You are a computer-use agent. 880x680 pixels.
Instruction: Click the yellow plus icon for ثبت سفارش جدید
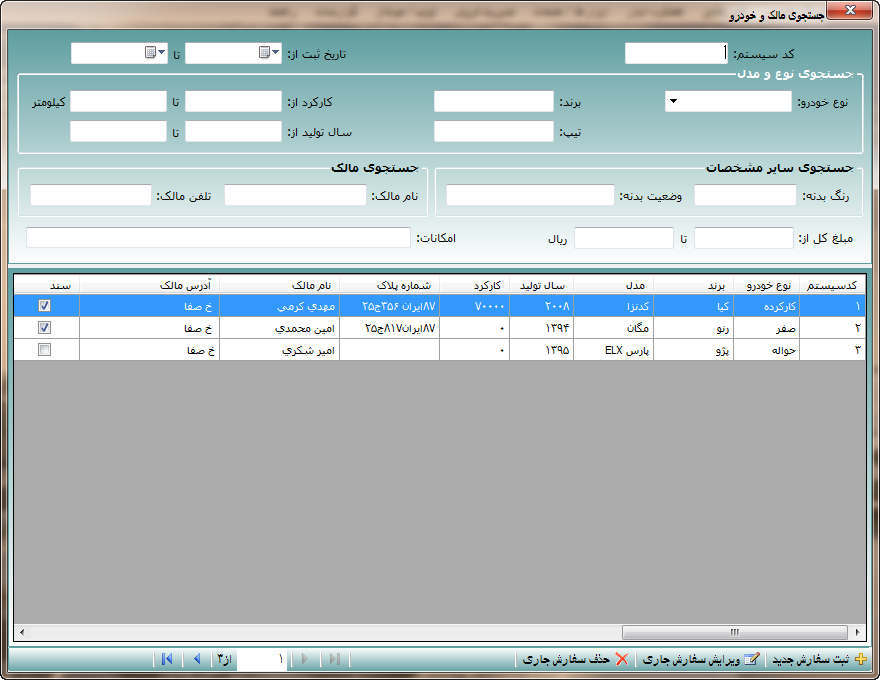click(x=862, y=659)
